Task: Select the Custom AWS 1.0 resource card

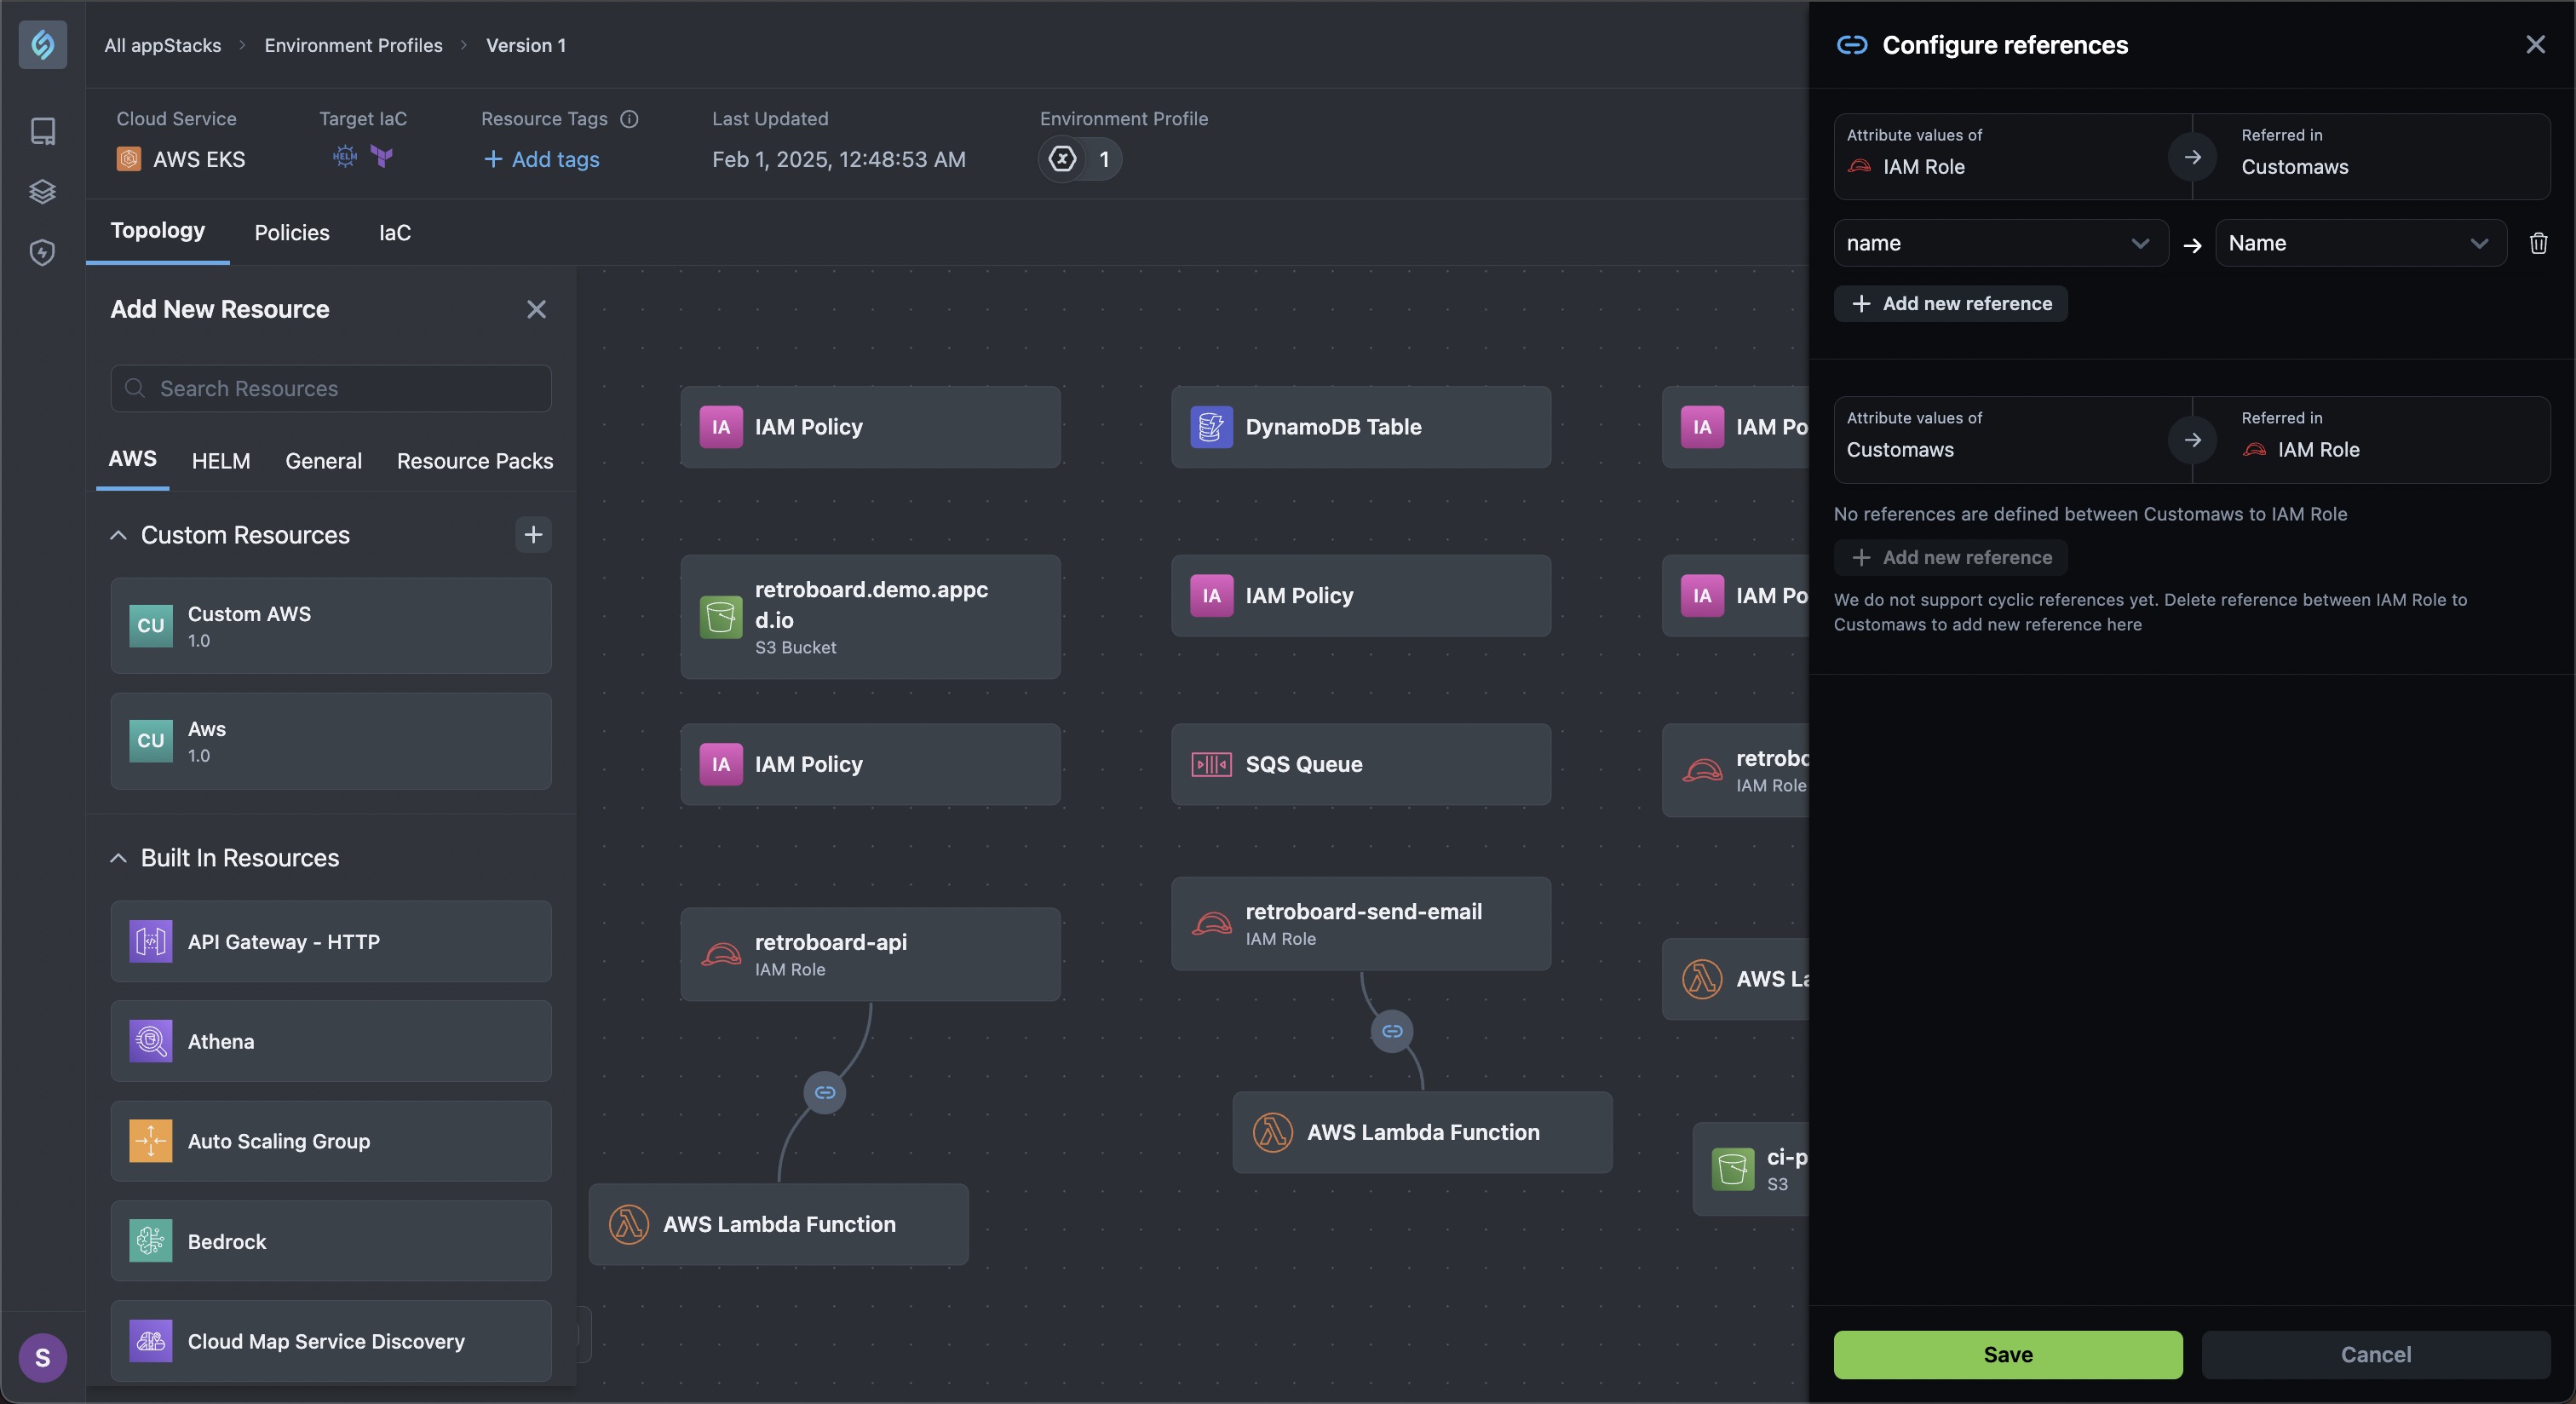Action: [331, 626]
